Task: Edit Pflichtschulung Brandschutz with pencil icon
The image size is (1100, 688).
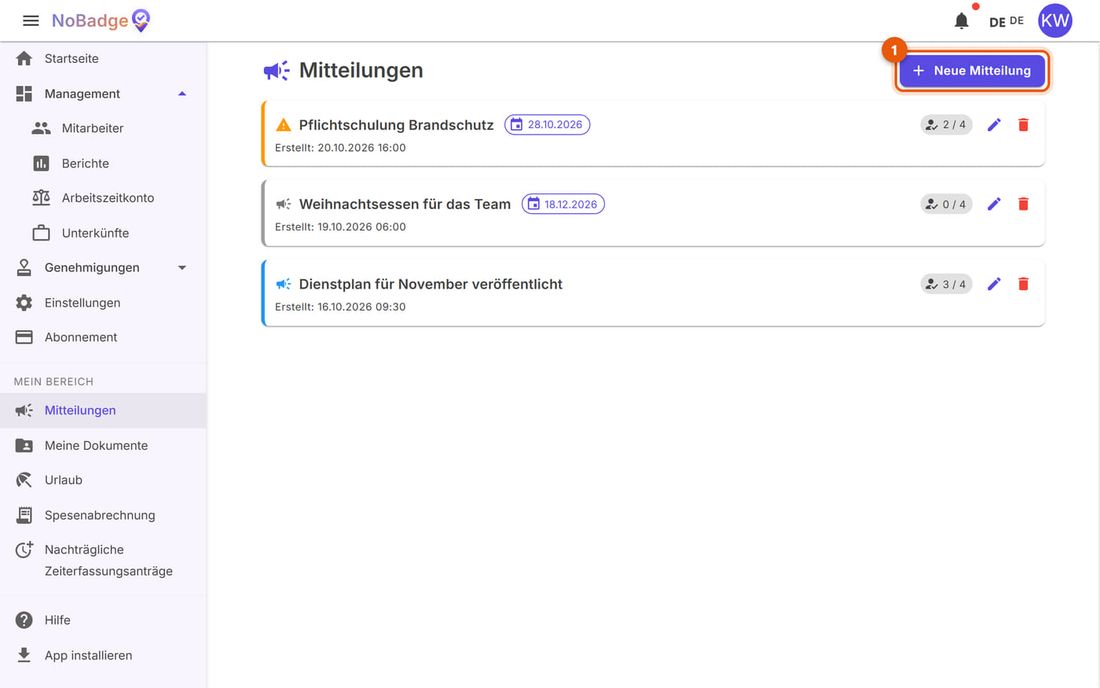Action: coord(993,125)
